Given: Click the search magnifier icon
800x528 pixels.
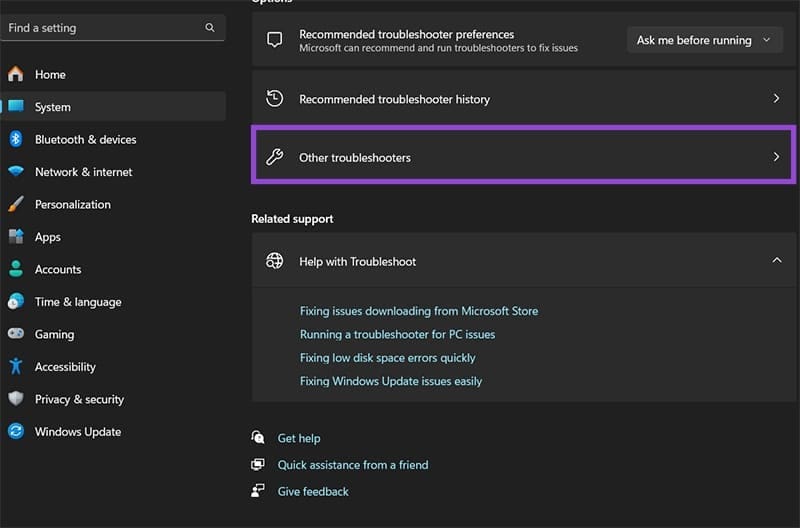Looking at the screenshot, I should 210,28.
